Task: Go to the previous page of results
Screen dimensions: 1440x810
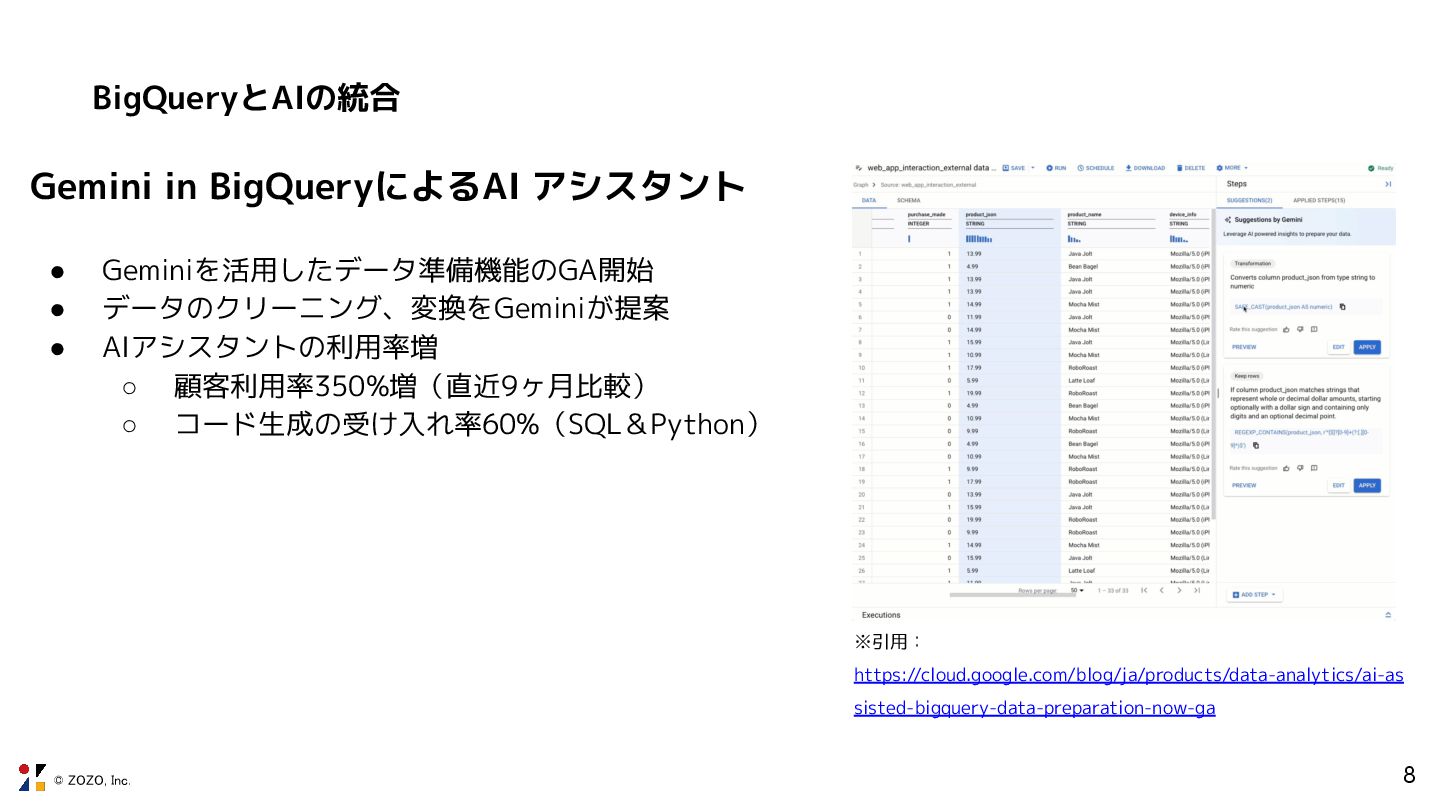Action: [1161, 590]
